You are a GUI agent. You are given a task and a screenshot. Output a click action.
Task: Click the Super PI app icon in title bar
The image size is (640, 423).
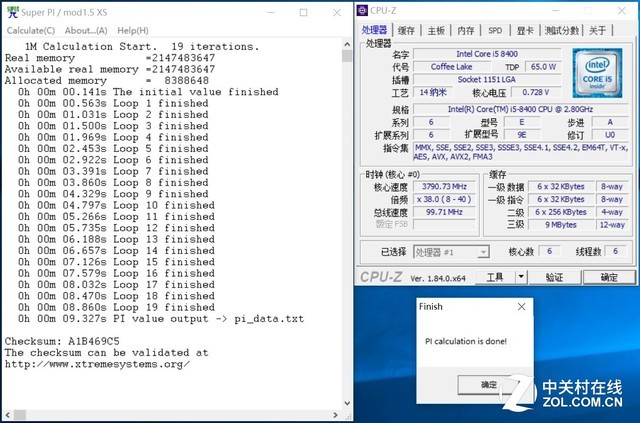13,12
